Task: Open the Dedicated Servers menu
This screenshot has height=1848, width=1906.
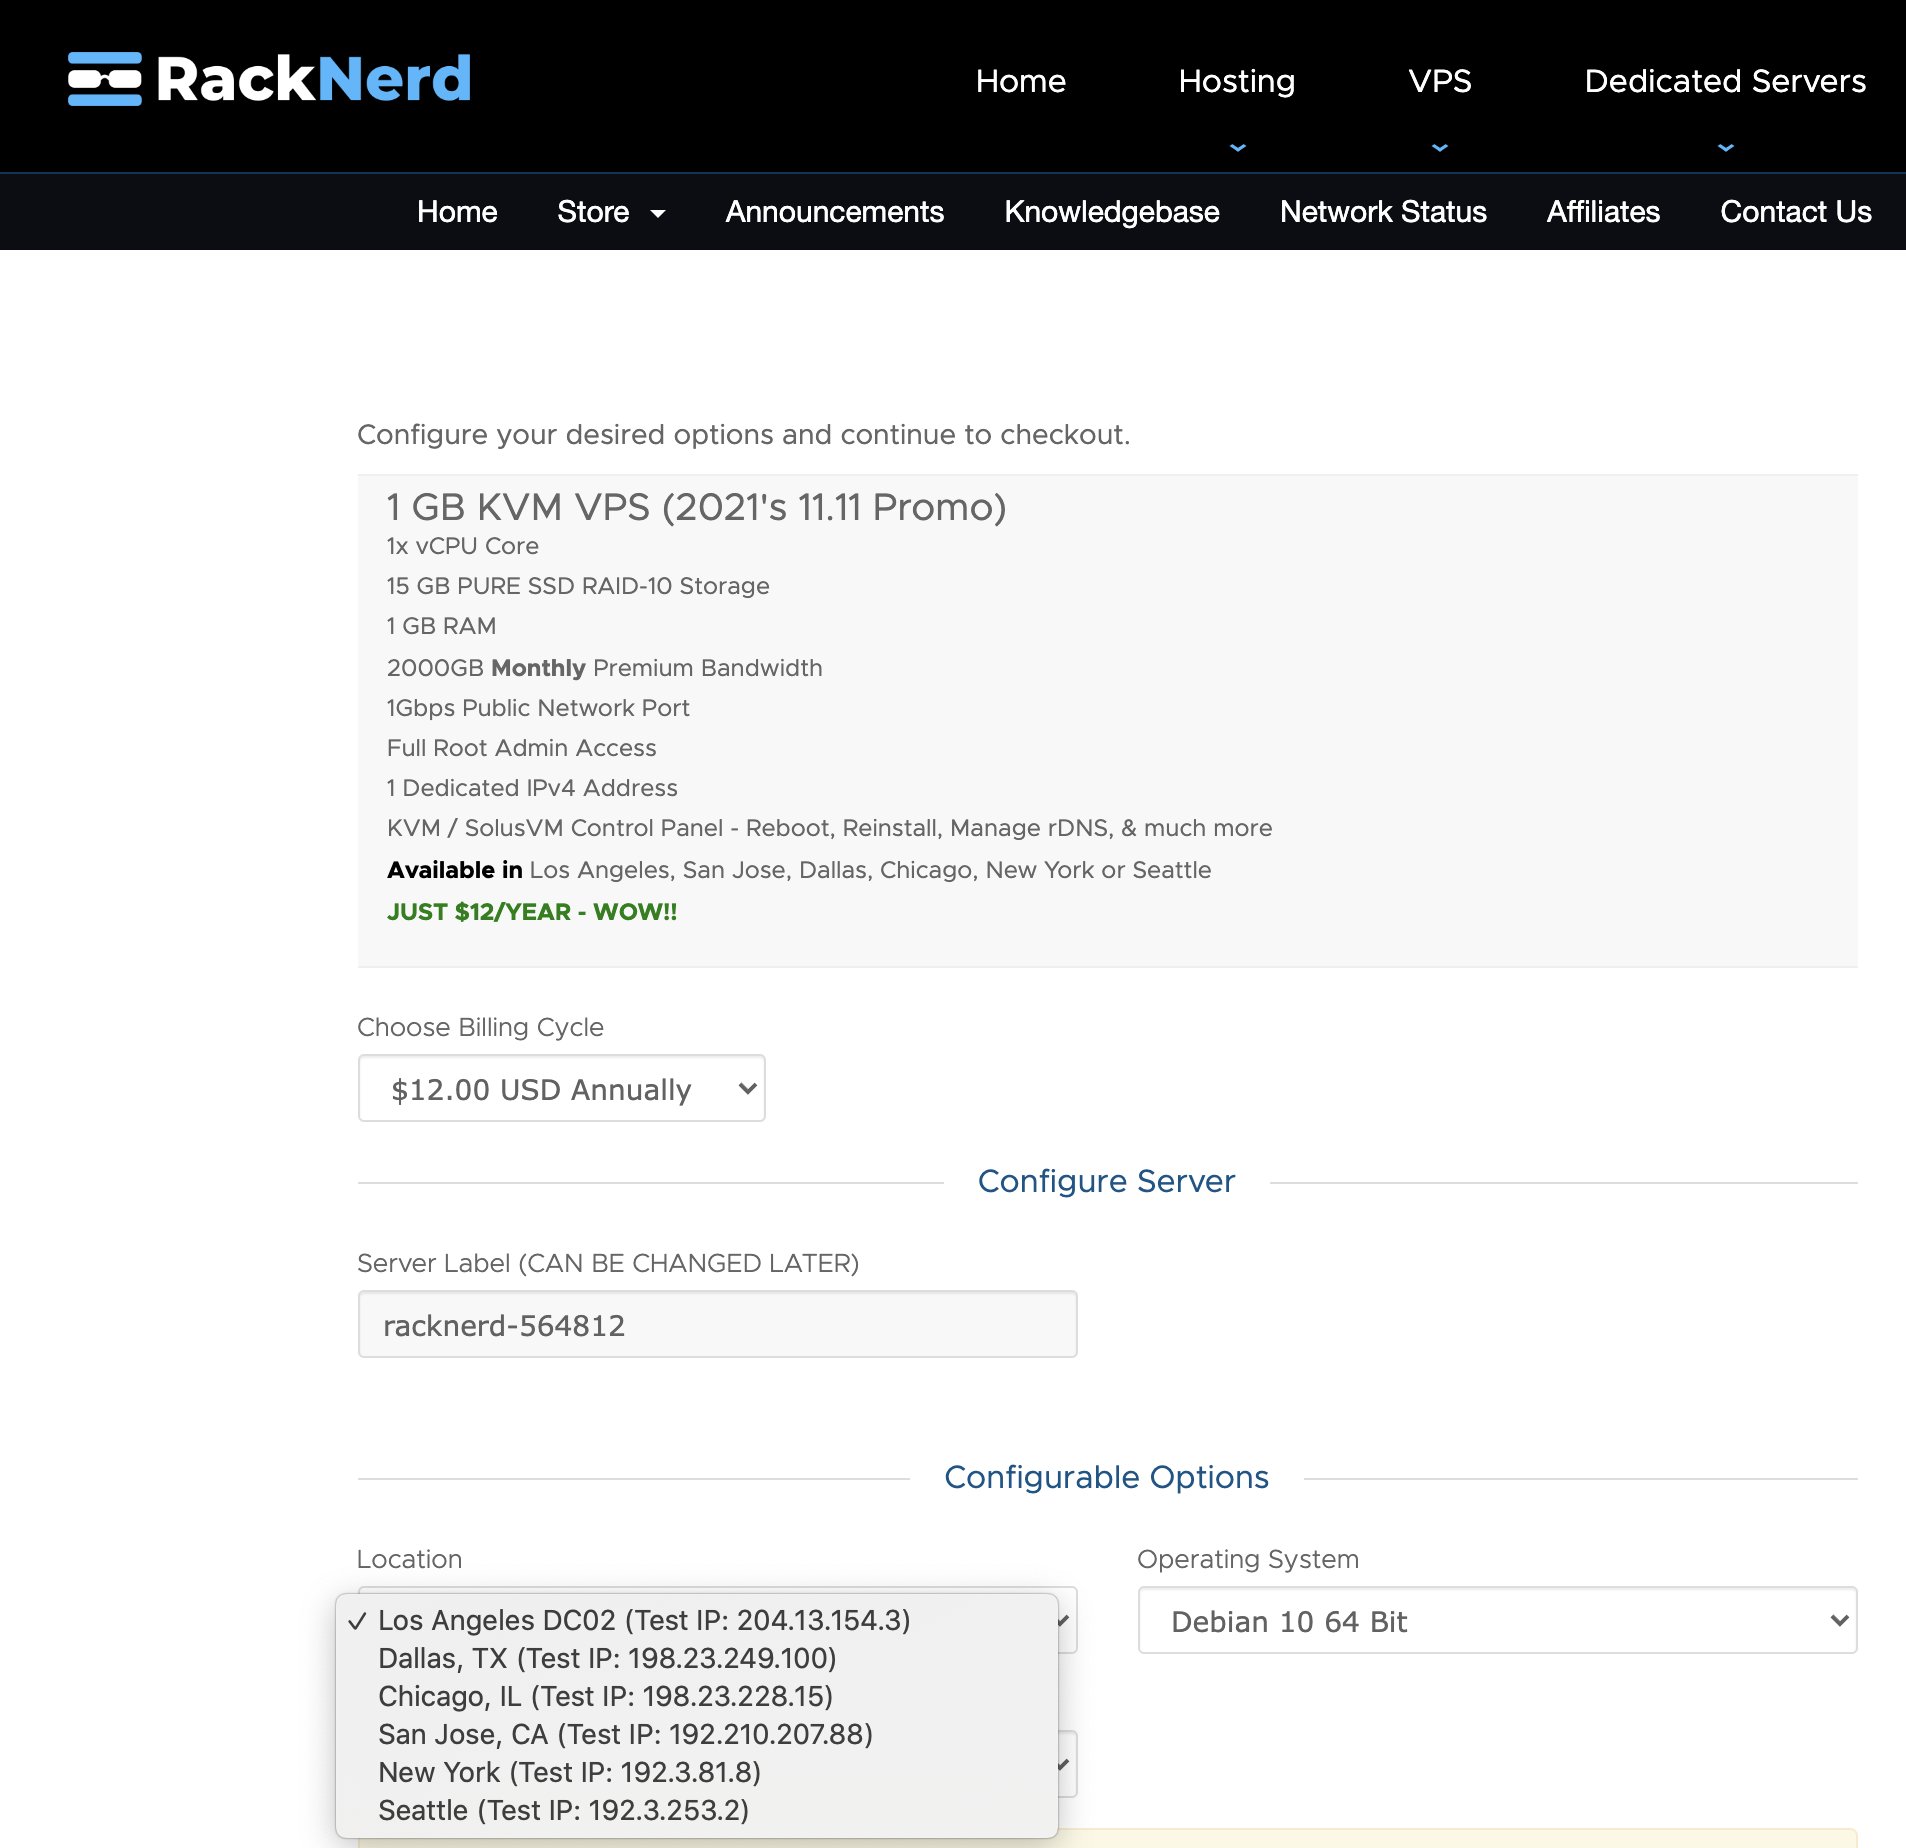Action: pyautogui.click(x=1725, y=81)
